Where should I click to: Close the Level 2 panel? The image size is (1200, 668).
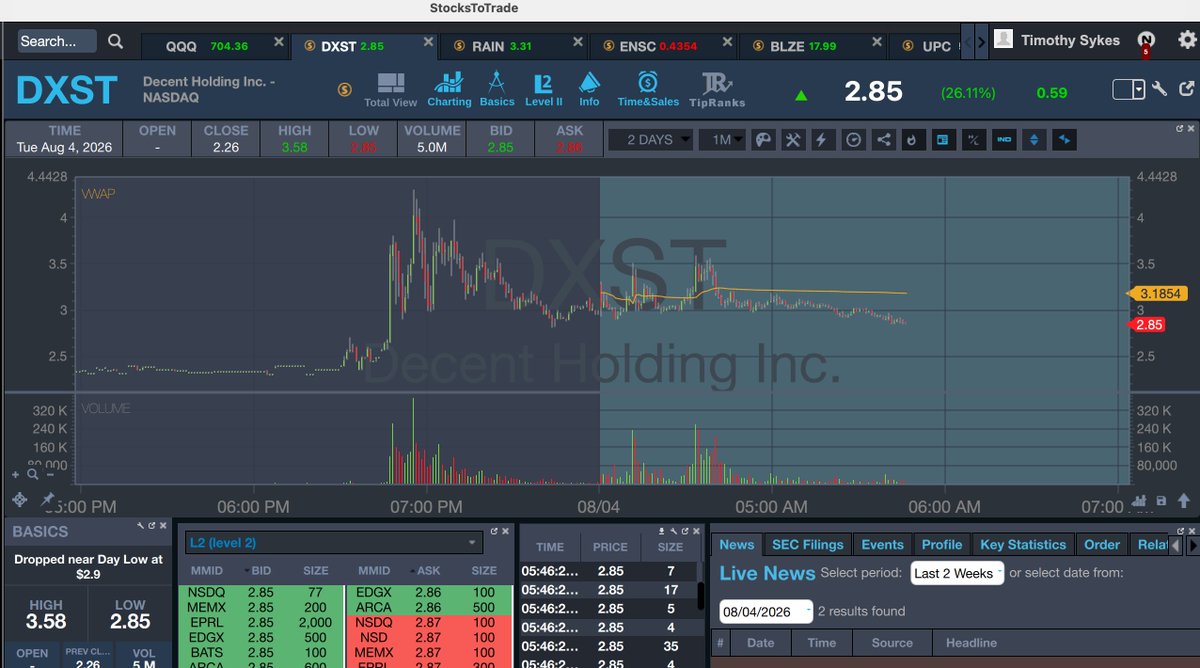pyautogui.click(x=505, y=531)
